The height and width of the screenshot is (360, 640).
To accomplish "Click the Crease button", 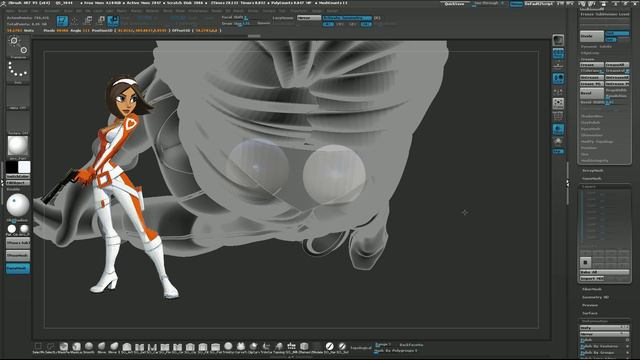I will pyautogui.click(x=592, y=65).
